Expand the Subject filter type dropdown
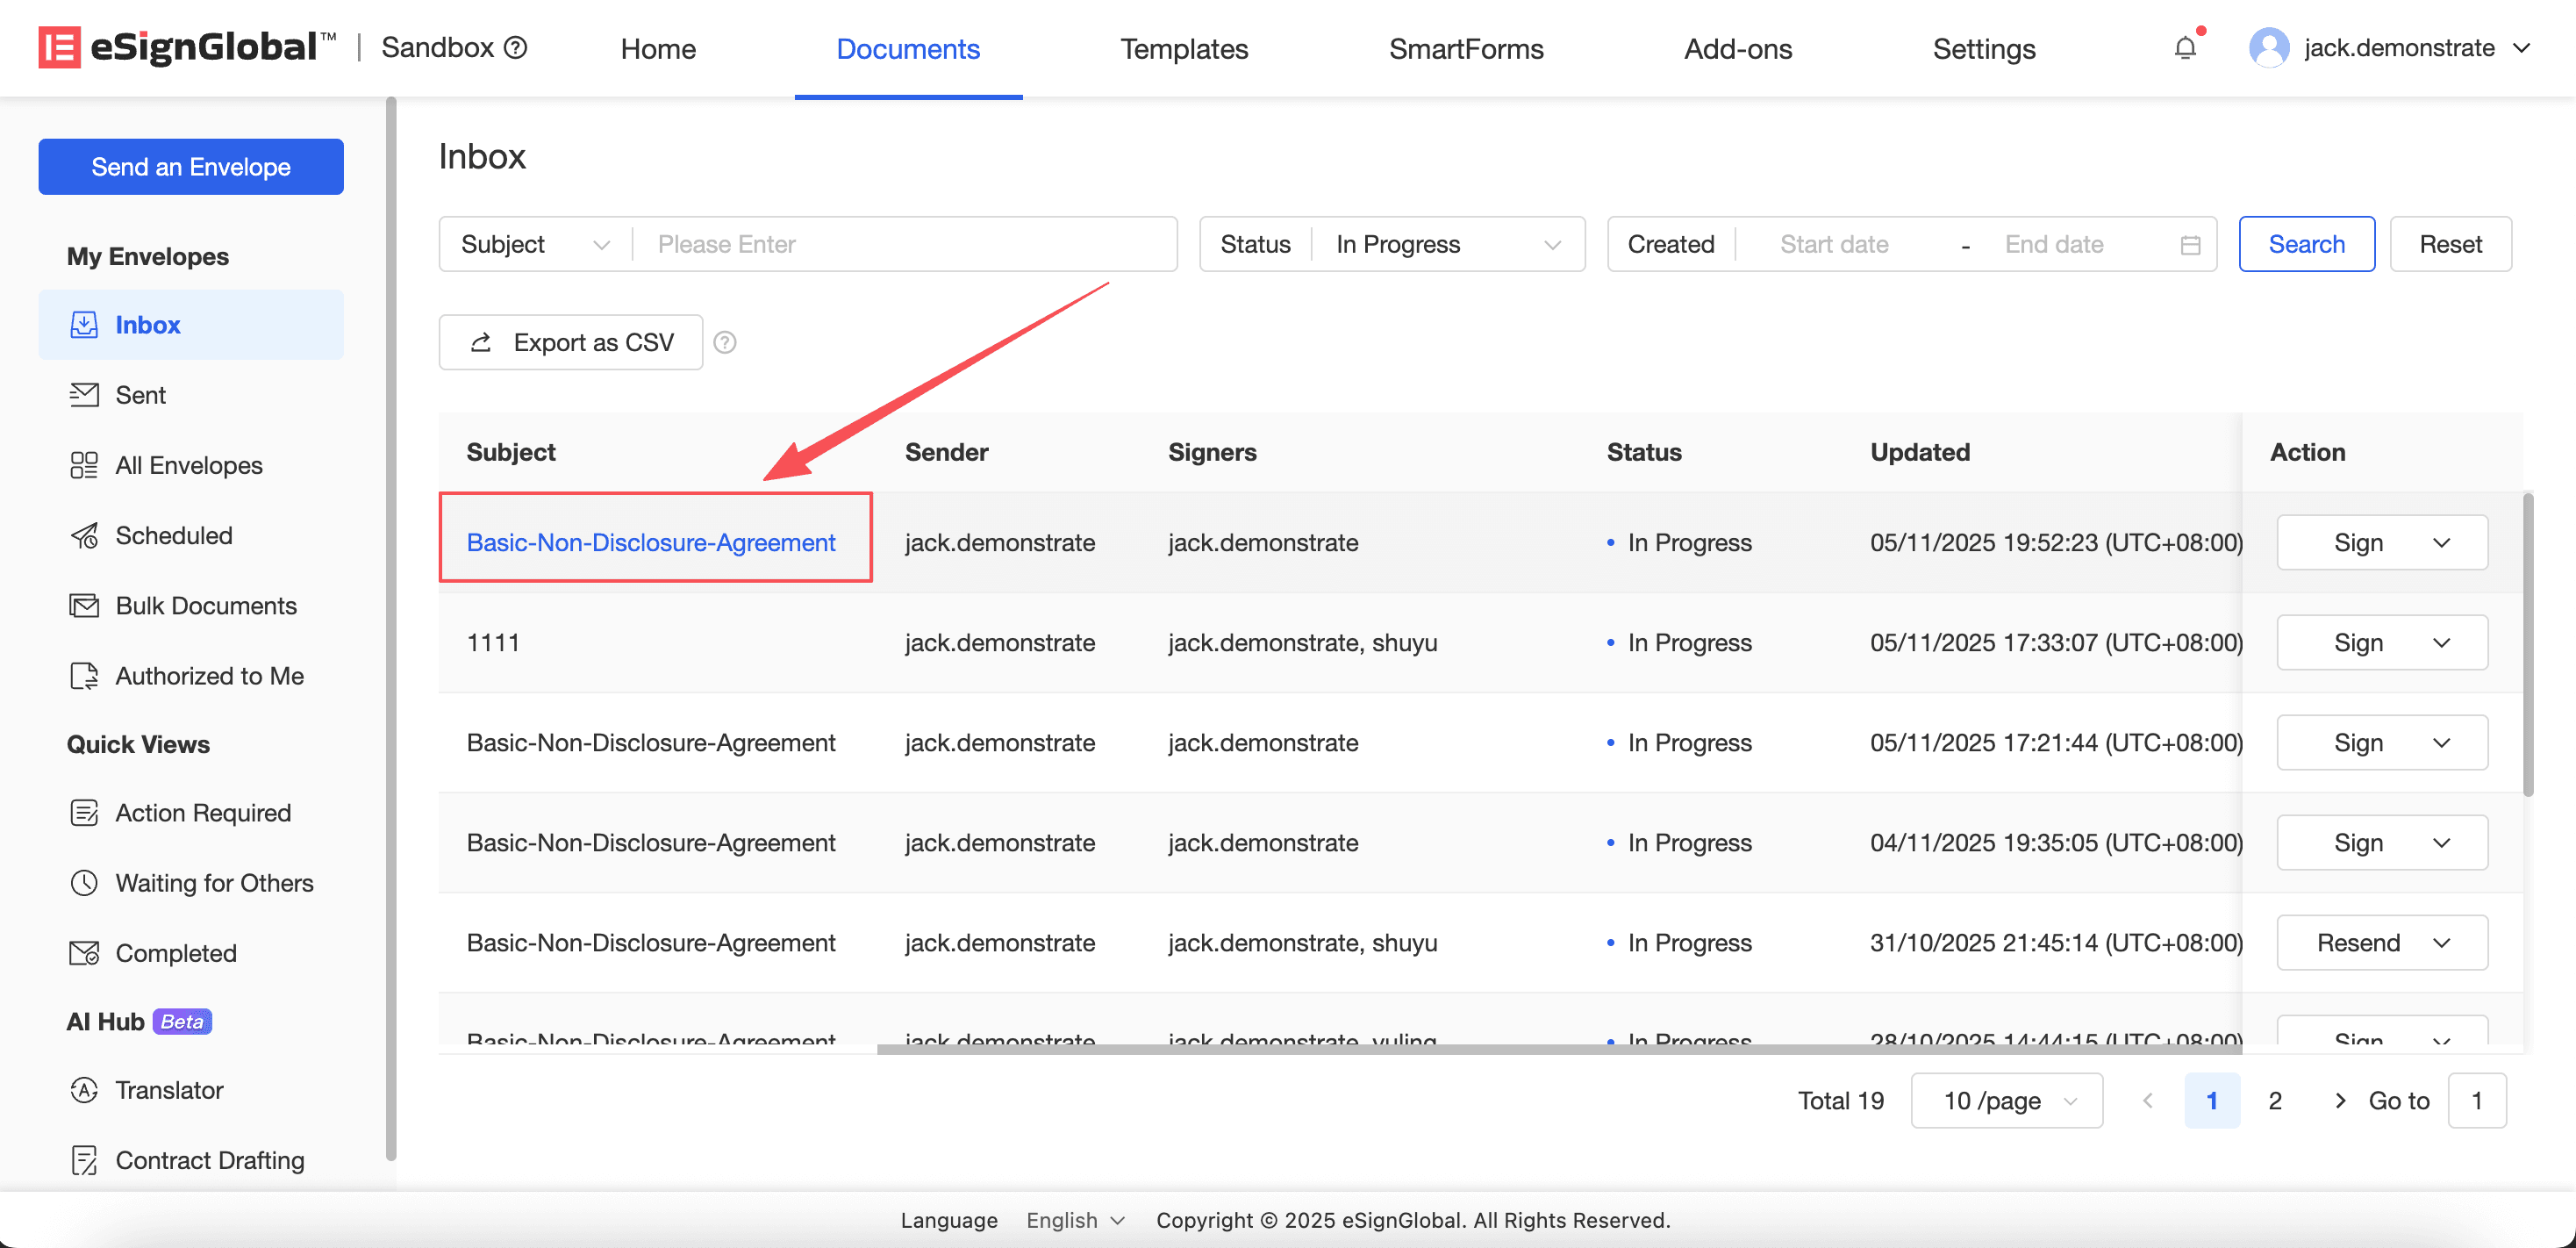 coord(535,244)
